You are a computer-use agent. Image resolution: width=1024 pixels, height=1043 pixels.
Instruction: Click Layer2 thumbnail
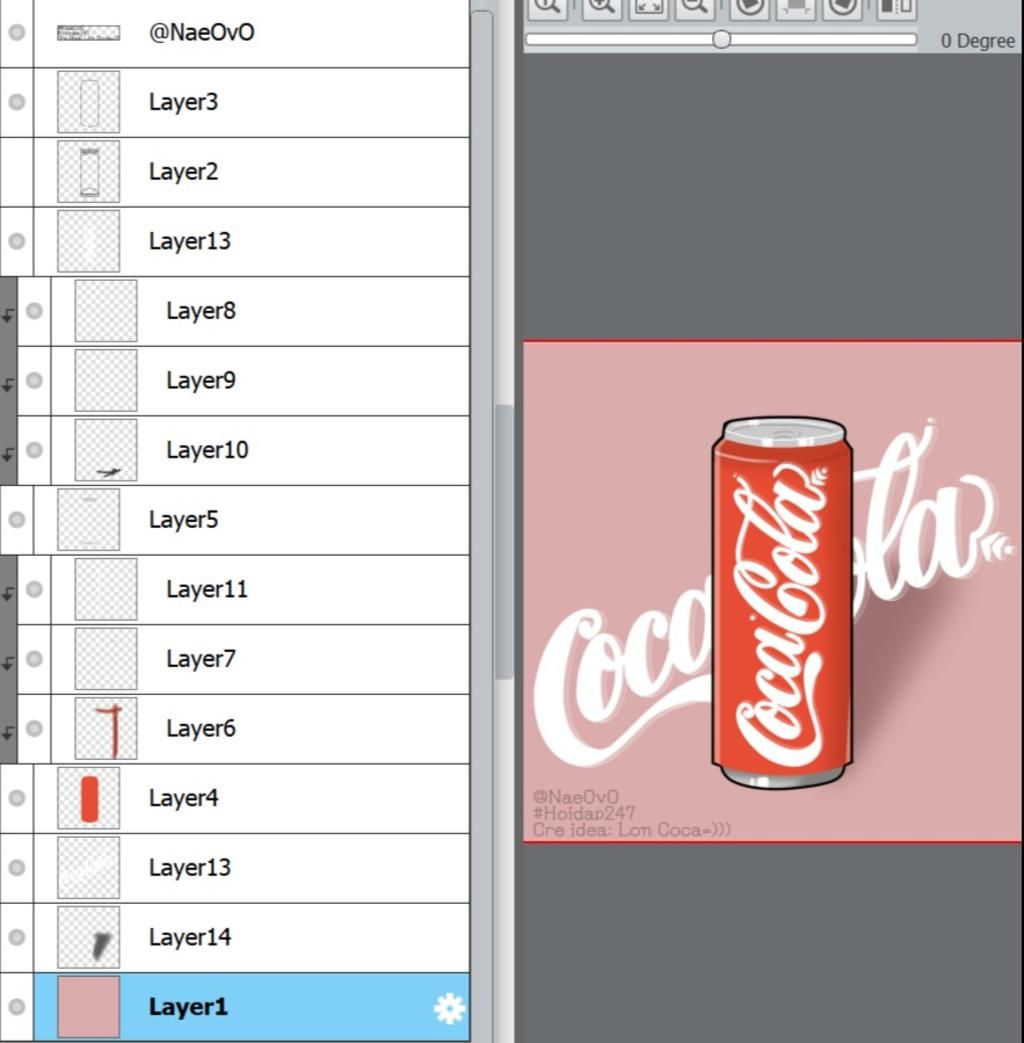(x=88, y=172)
